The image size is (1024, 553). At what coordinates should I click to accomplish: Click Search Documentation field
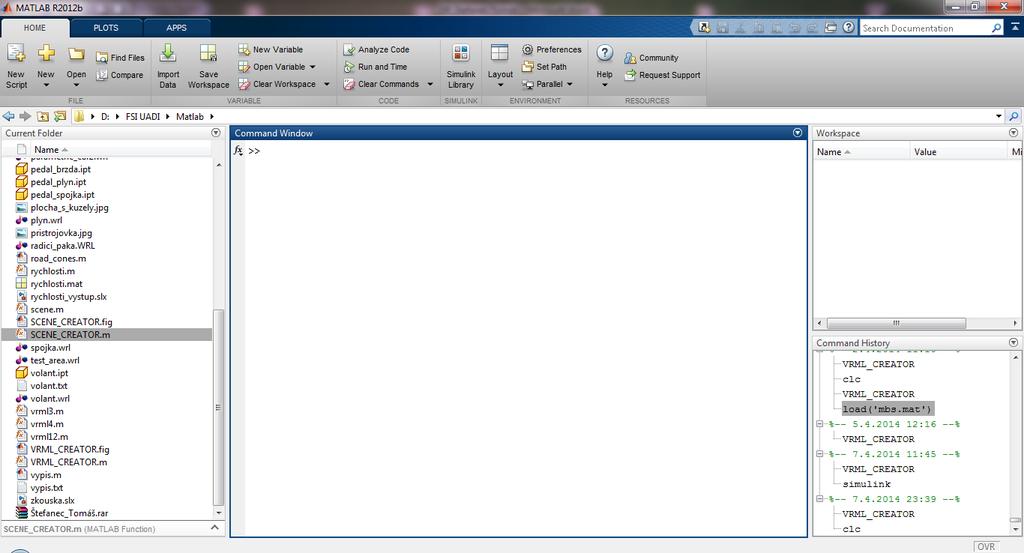coord(925,28)
